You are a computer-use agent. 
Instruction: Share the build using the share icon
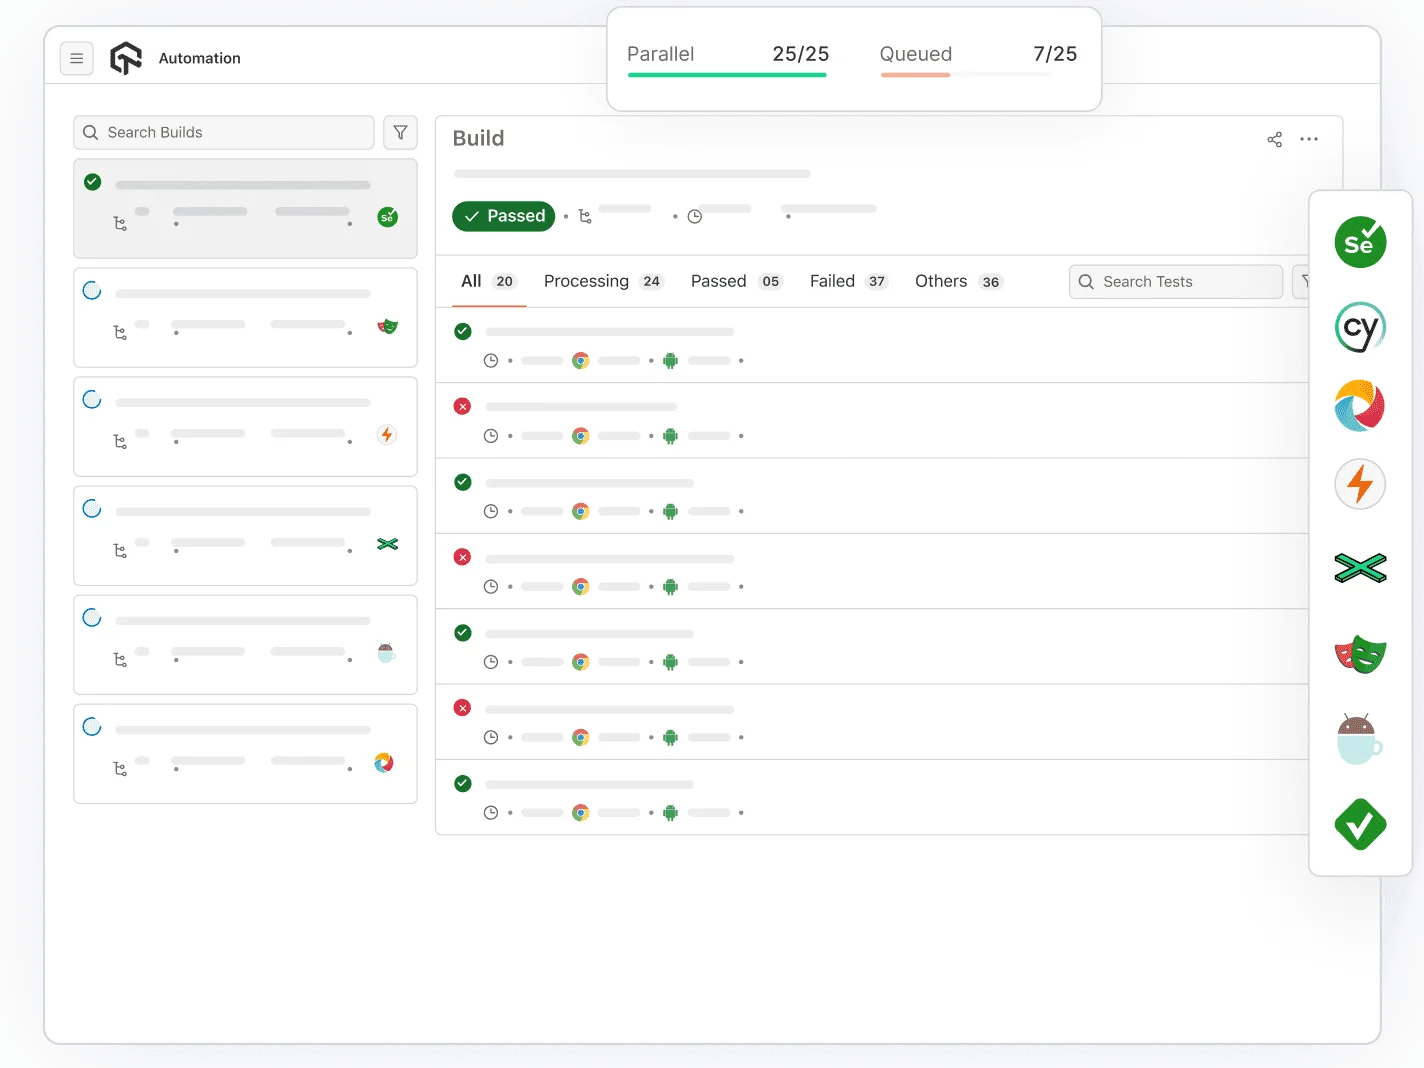1274,139
